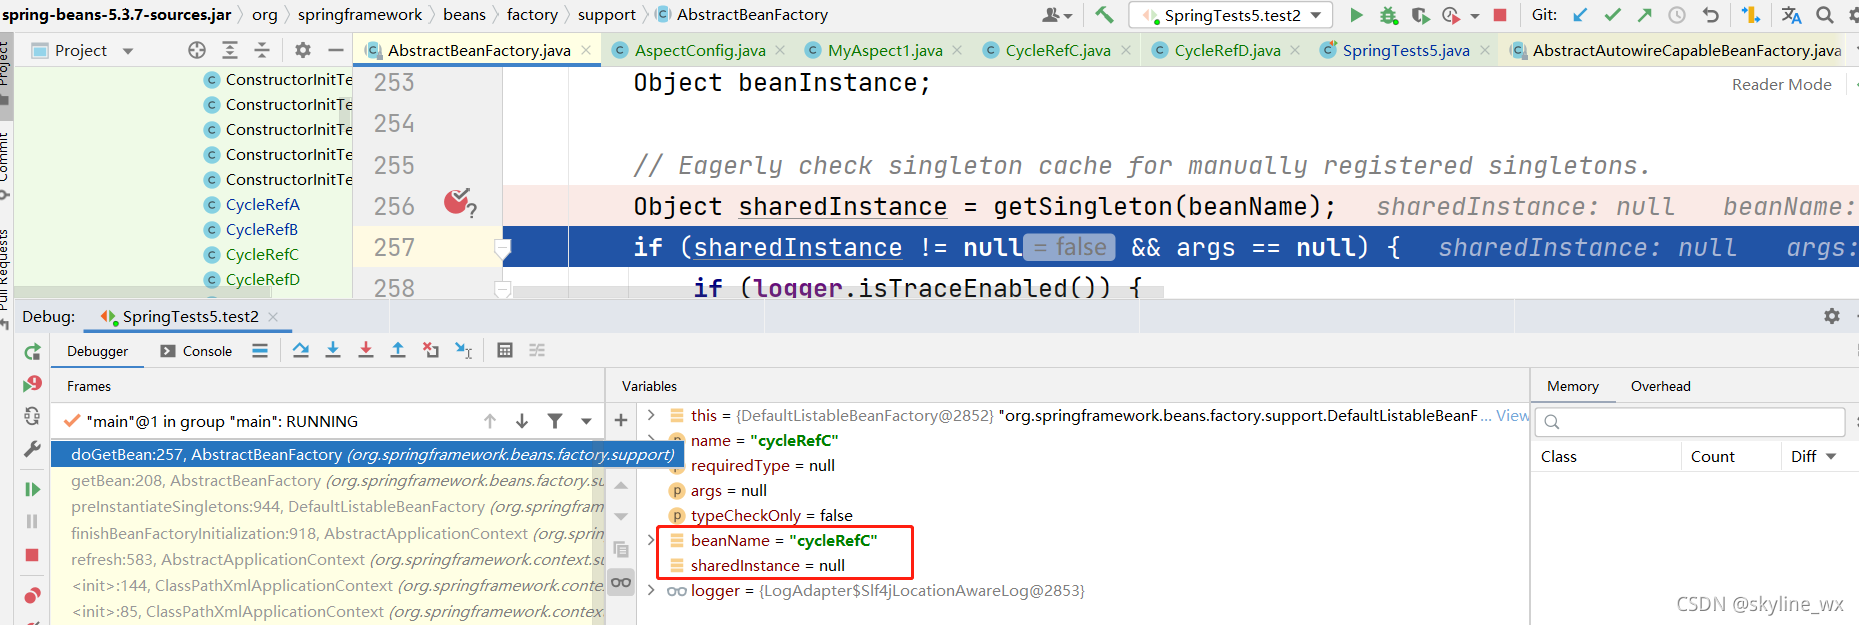Select the Memory tab

click(x=1572, y=386)
